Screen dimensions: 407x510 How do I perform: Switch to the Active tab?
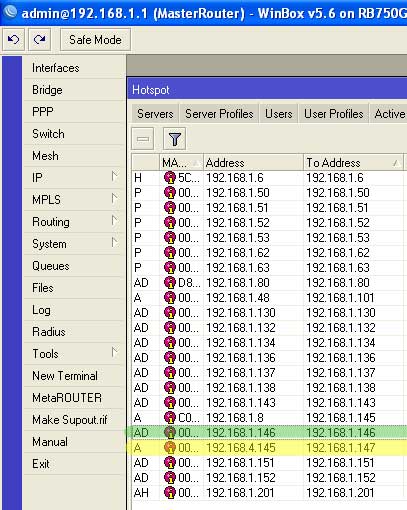point(388,114)
